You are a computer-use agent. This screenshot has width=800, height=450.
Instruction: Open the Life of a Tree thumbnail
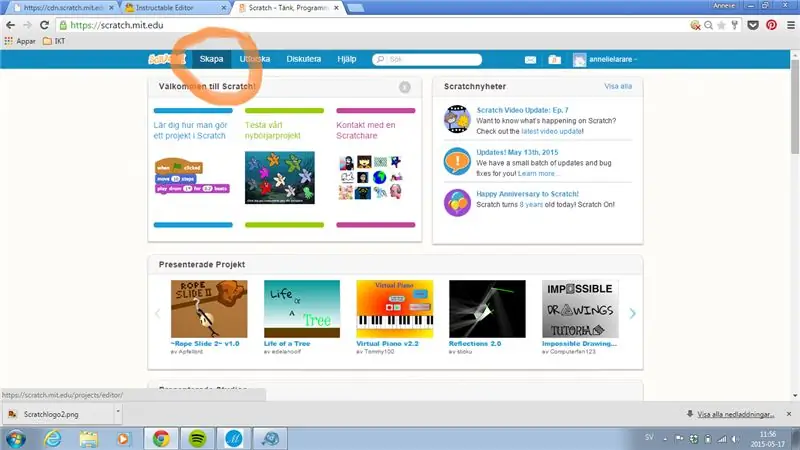[302, 309]
